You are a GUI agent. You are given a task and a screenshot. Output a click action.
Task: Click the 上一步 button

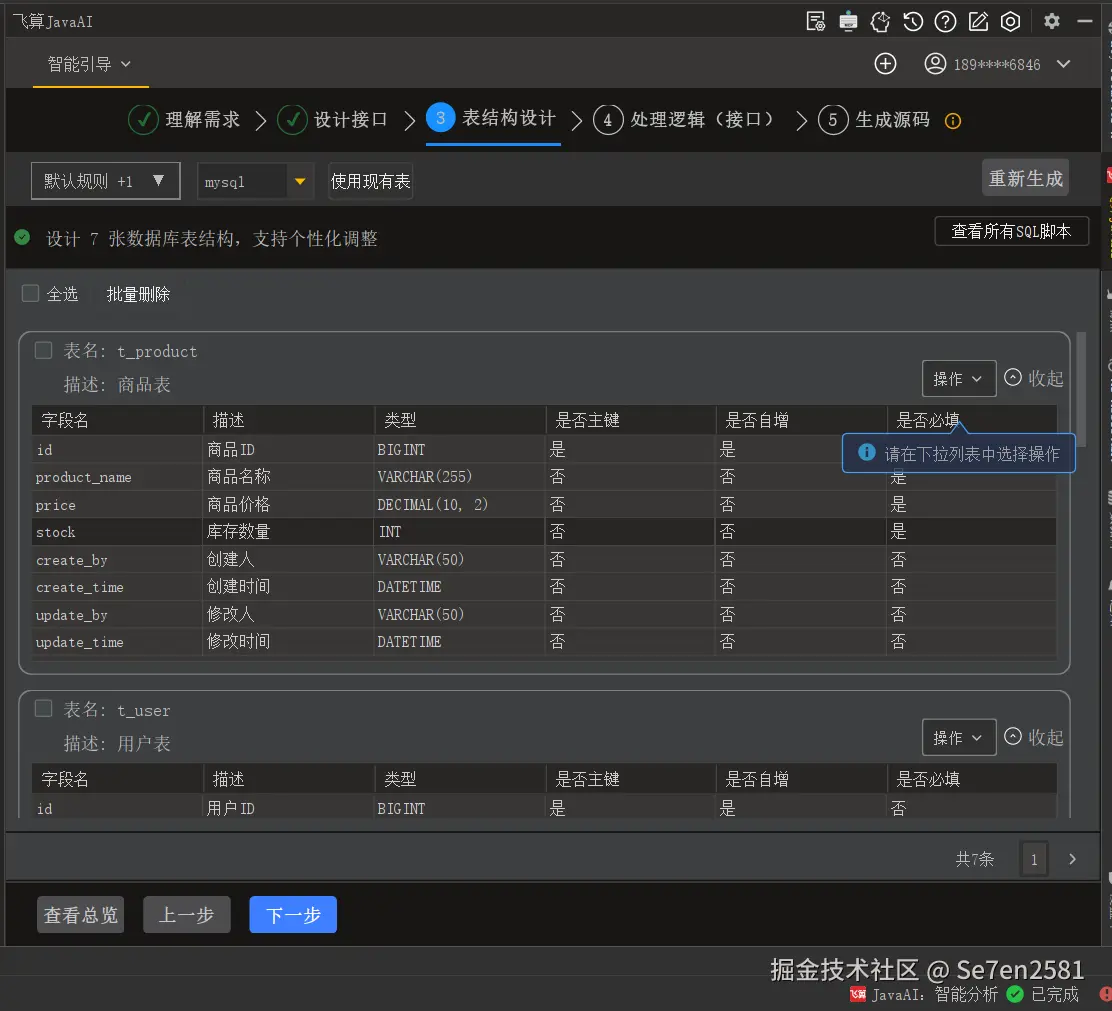187,915
